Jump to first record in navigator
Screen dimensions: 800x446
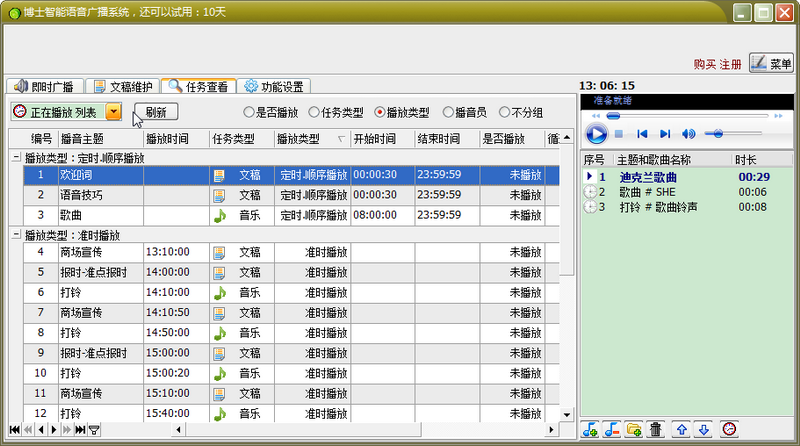pos(15,430)
